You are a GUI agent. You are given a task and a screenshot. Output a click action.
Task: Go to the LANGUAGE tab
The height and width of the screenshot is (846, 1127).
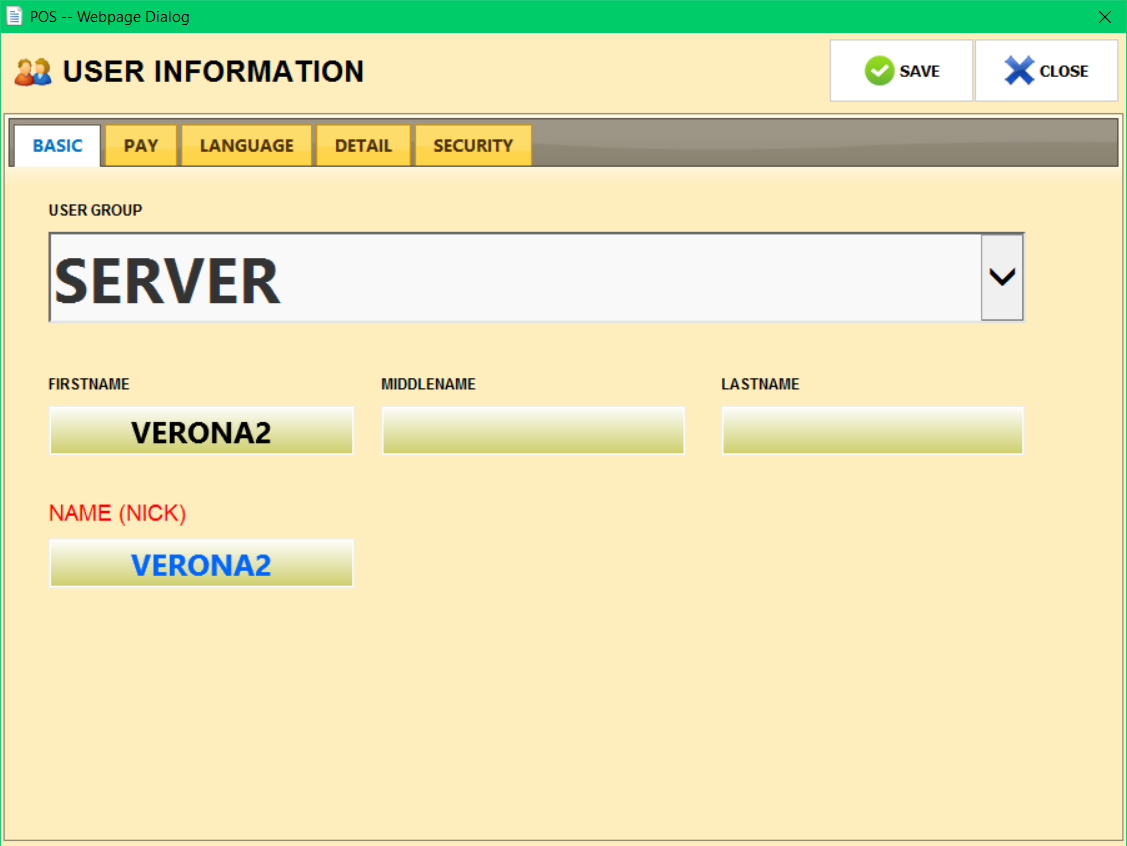point(247,146)
